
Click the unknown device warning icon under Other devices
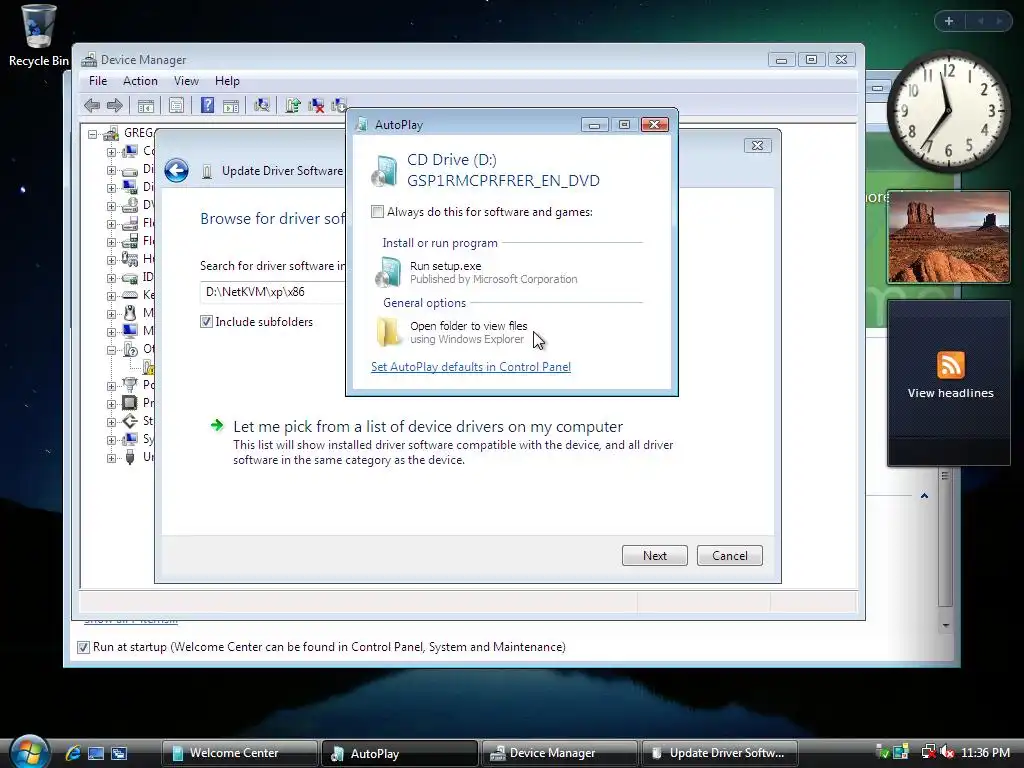(148, 366)
